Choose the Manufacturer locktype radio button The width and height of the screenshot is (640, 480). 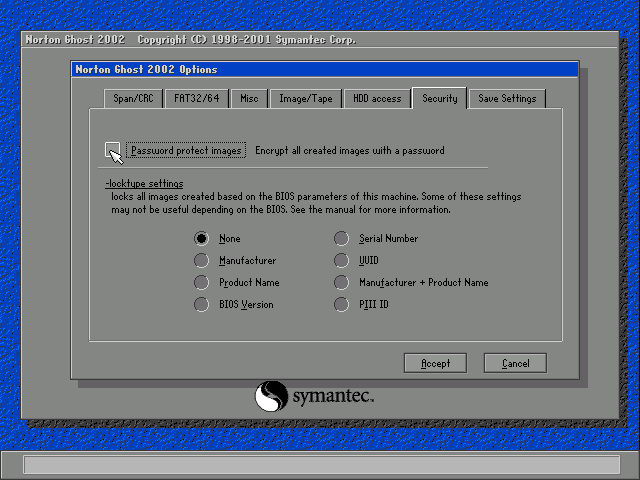[201, 260]
